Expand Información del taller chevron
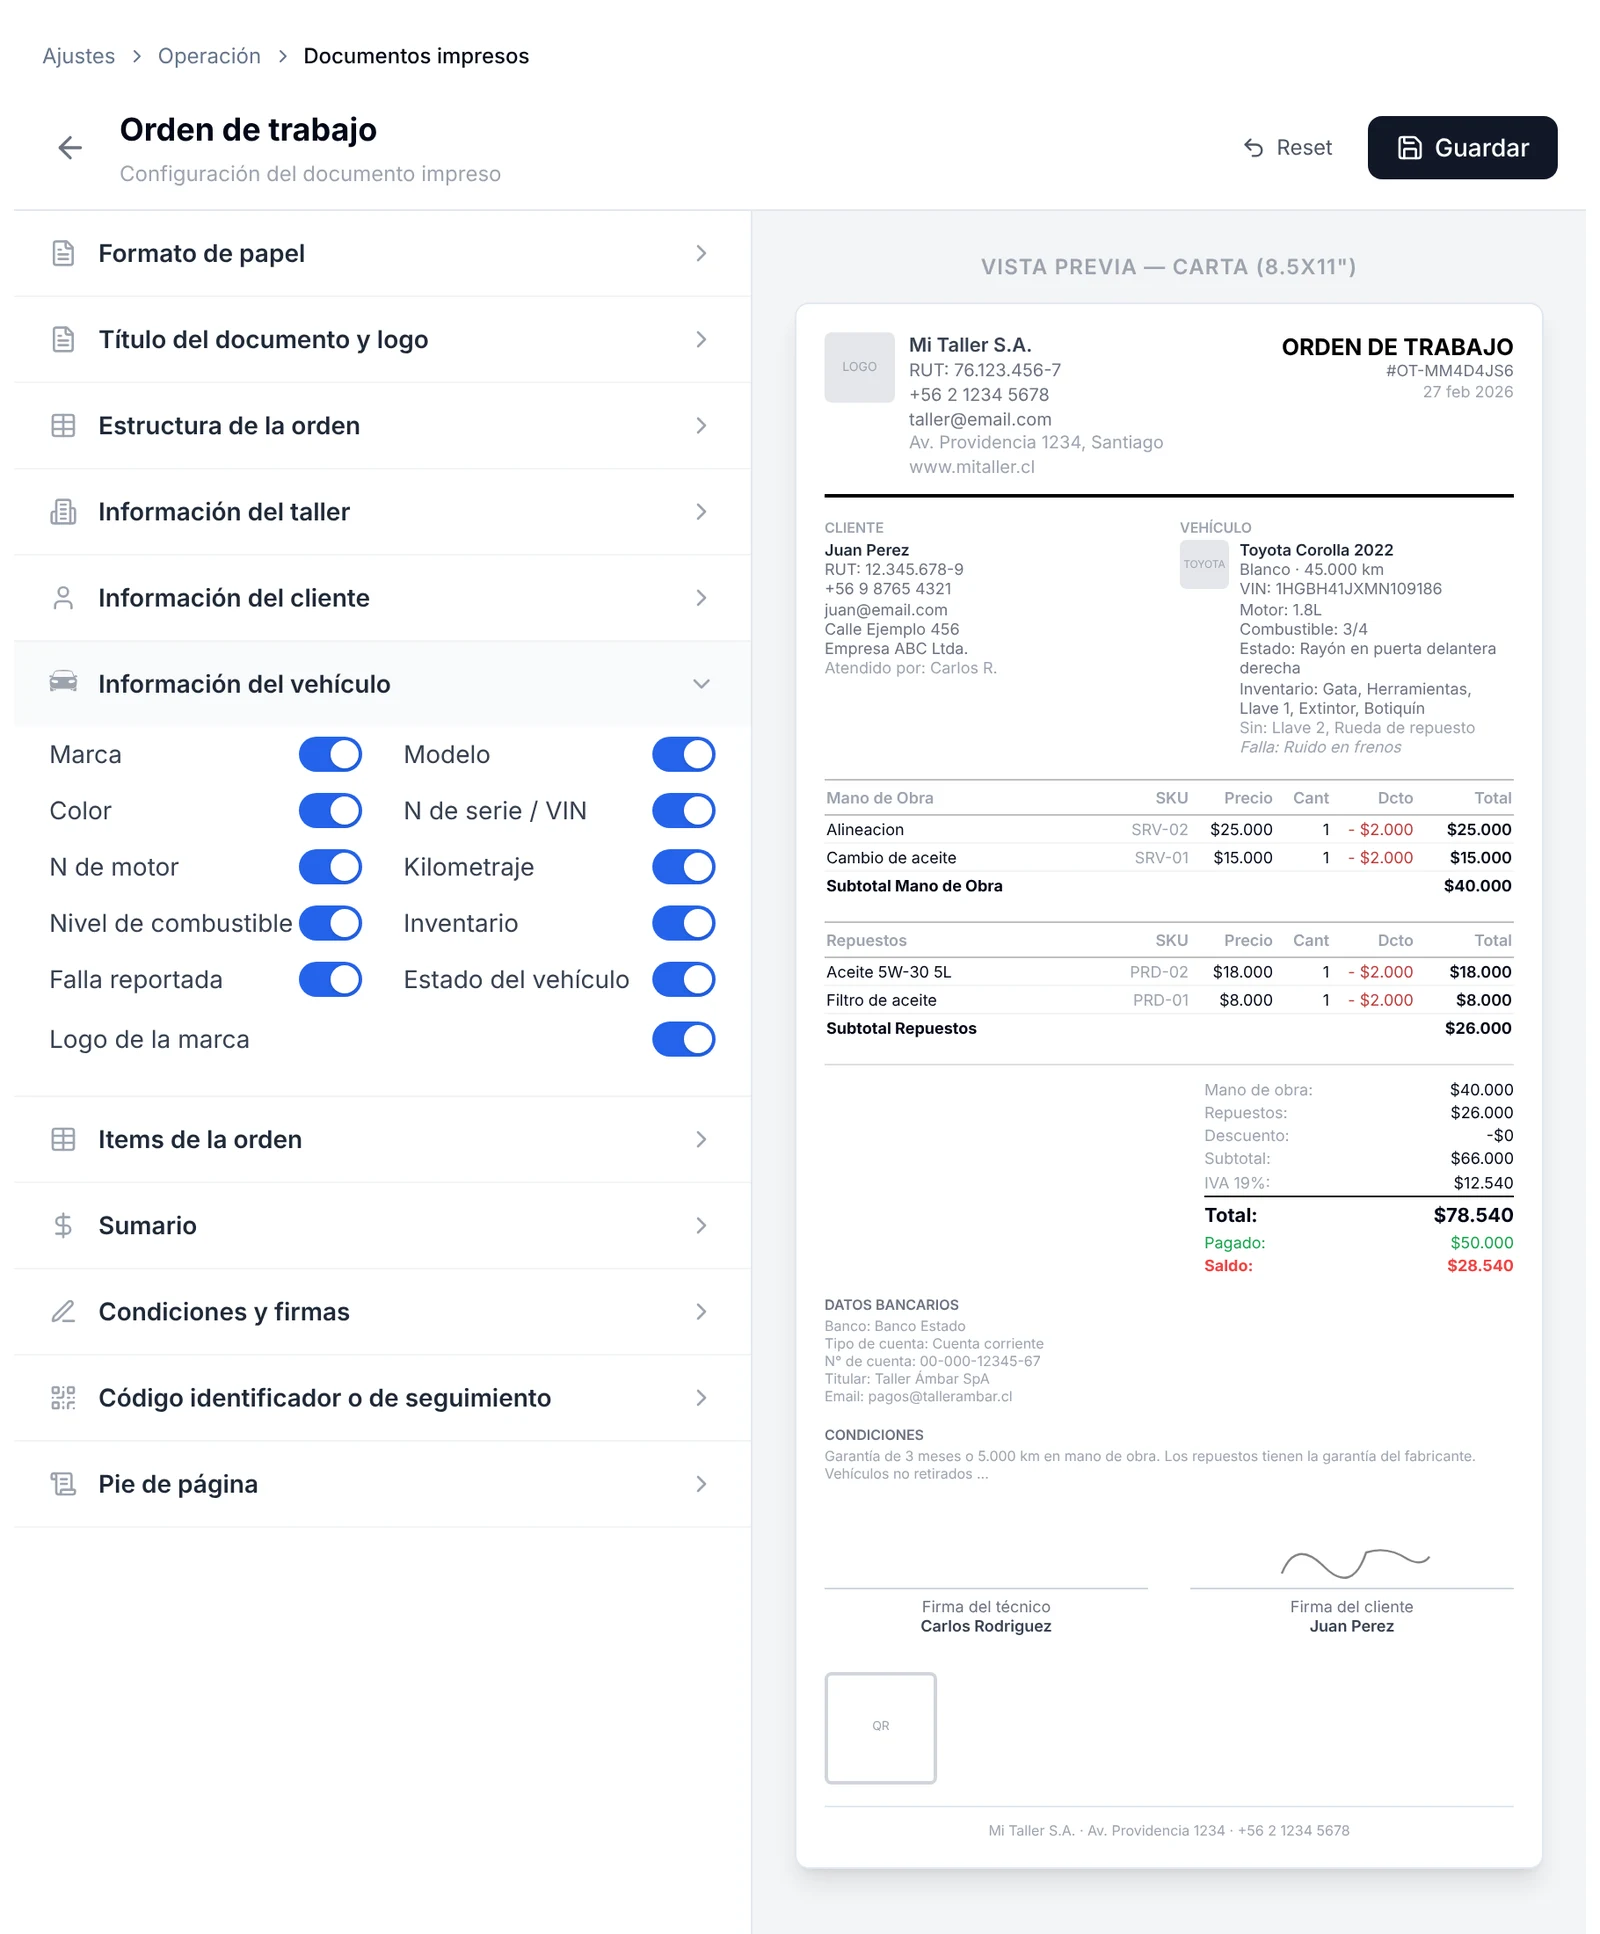This screenshot has height=1934, width=1600. 701,511
